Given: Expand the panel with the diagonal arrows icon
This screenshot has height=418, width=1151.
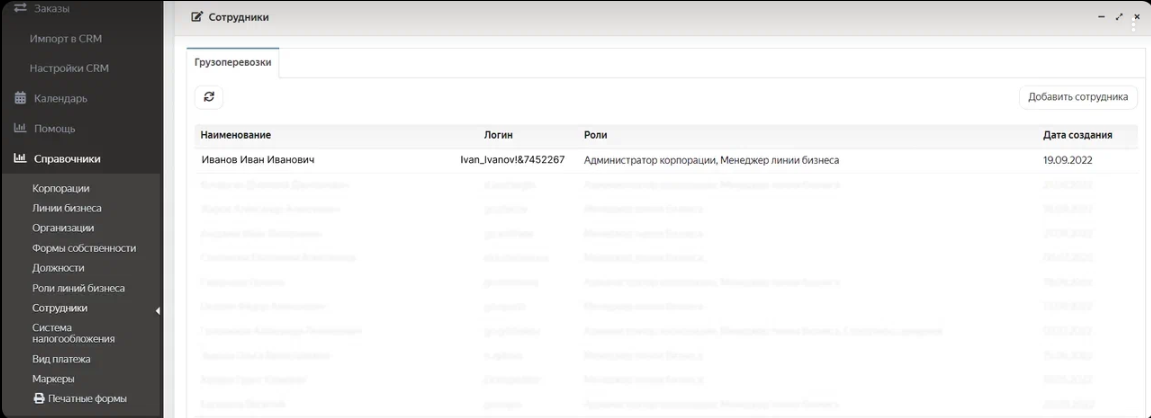Looking at the screenshot, I should click(1119, 17).
